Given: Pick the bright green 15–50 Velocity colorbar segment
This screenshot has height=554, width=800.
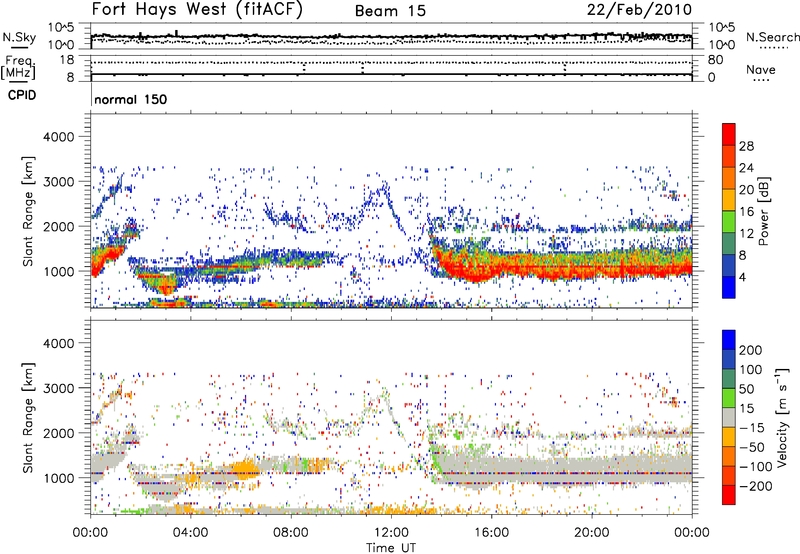Looking at the screenshot, I should 729,399.
